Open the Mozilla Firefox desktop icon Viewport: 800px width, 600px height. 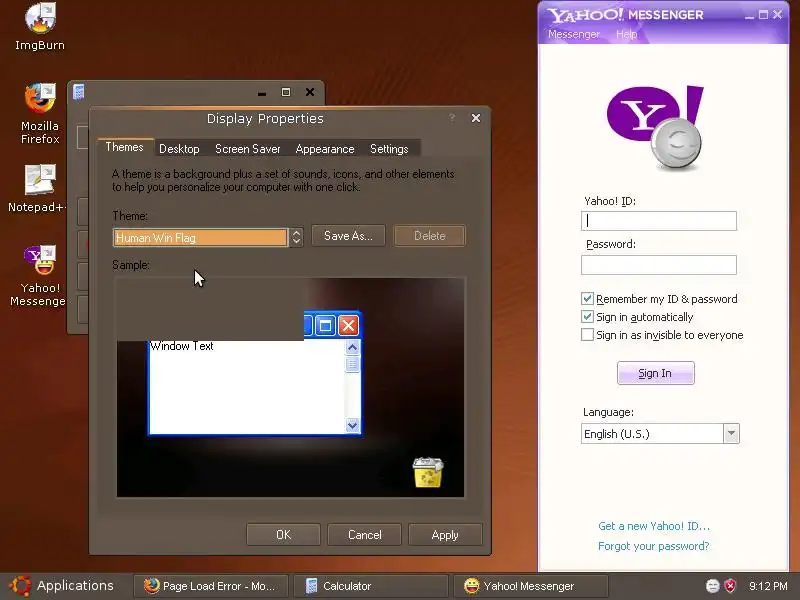[x=40, y=113]
